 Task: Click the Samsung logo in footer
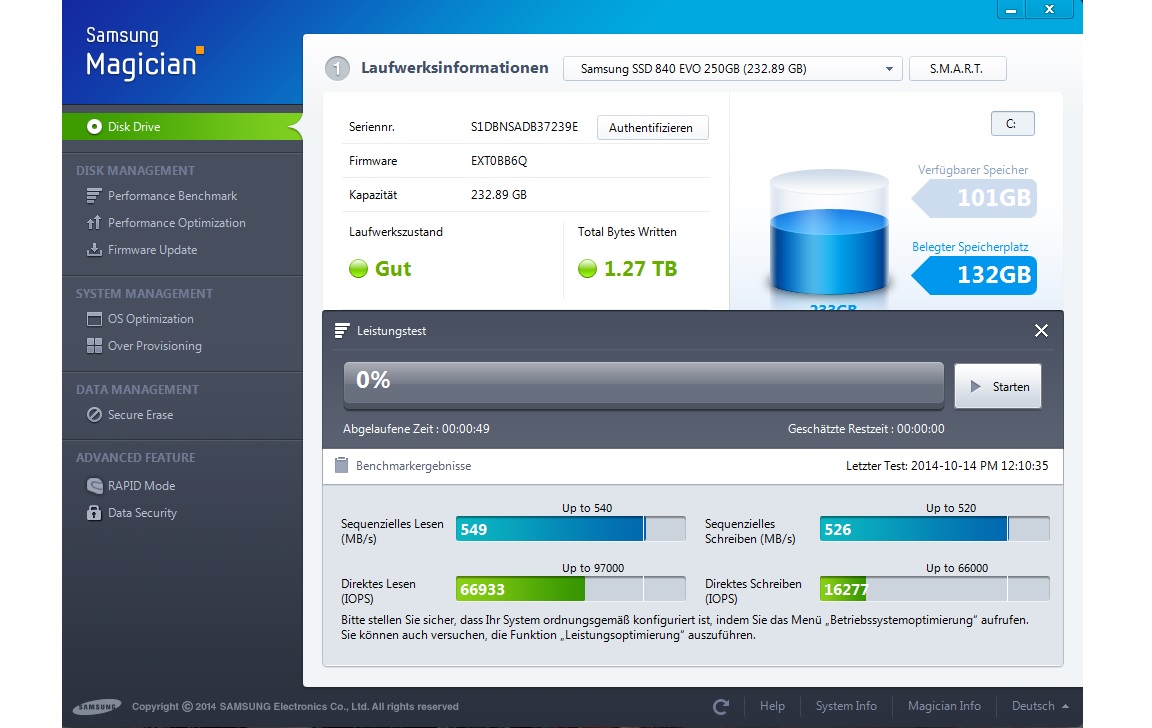97,707
